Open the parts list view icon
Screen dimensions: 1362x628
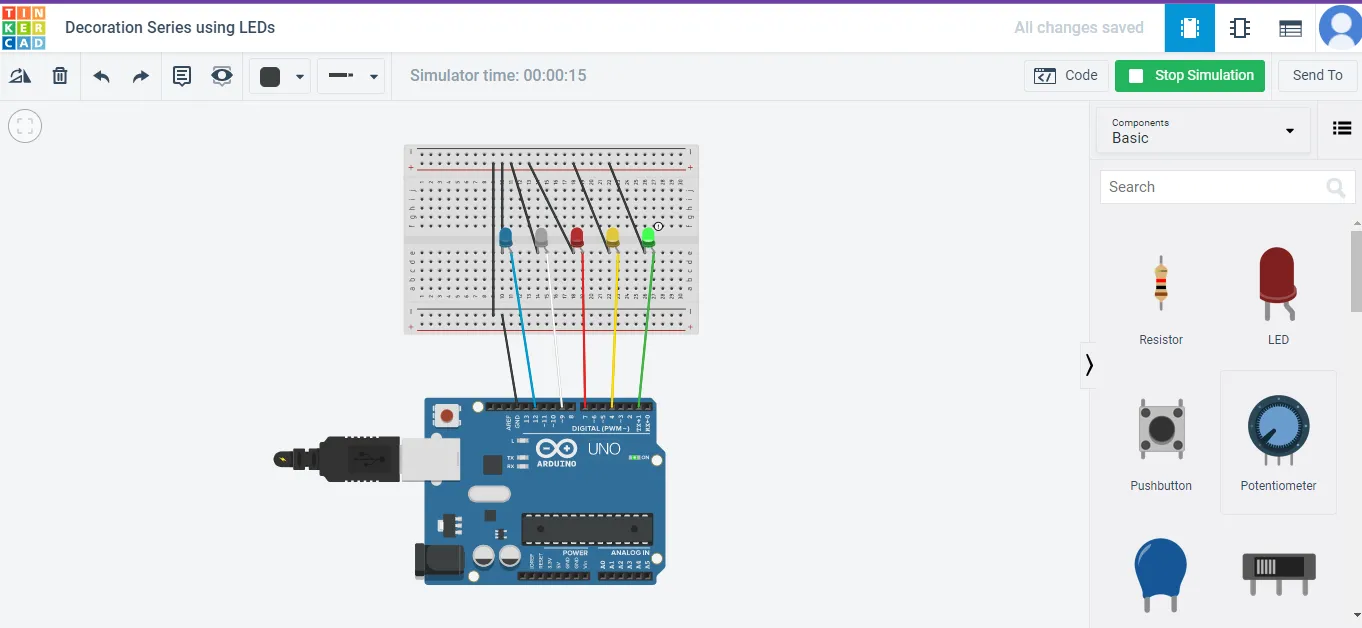point(1290,28)
